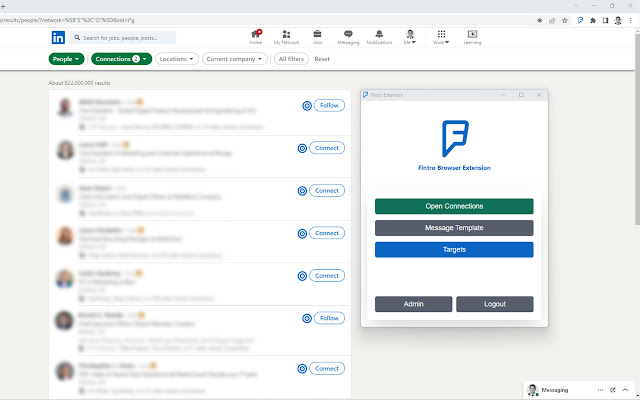Viewport: 640px width, 400px height.
Task: Open the Current company filter dropdown
Action: click(234, 59)
